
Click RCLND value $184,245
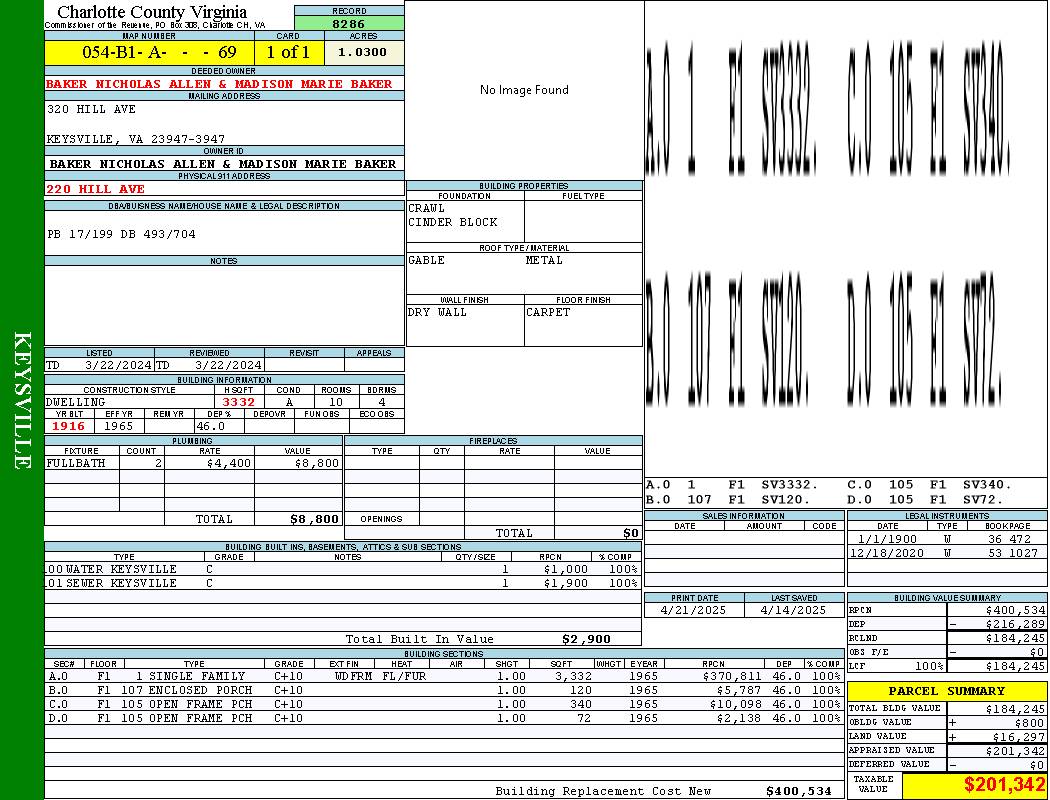[1015, 639]
